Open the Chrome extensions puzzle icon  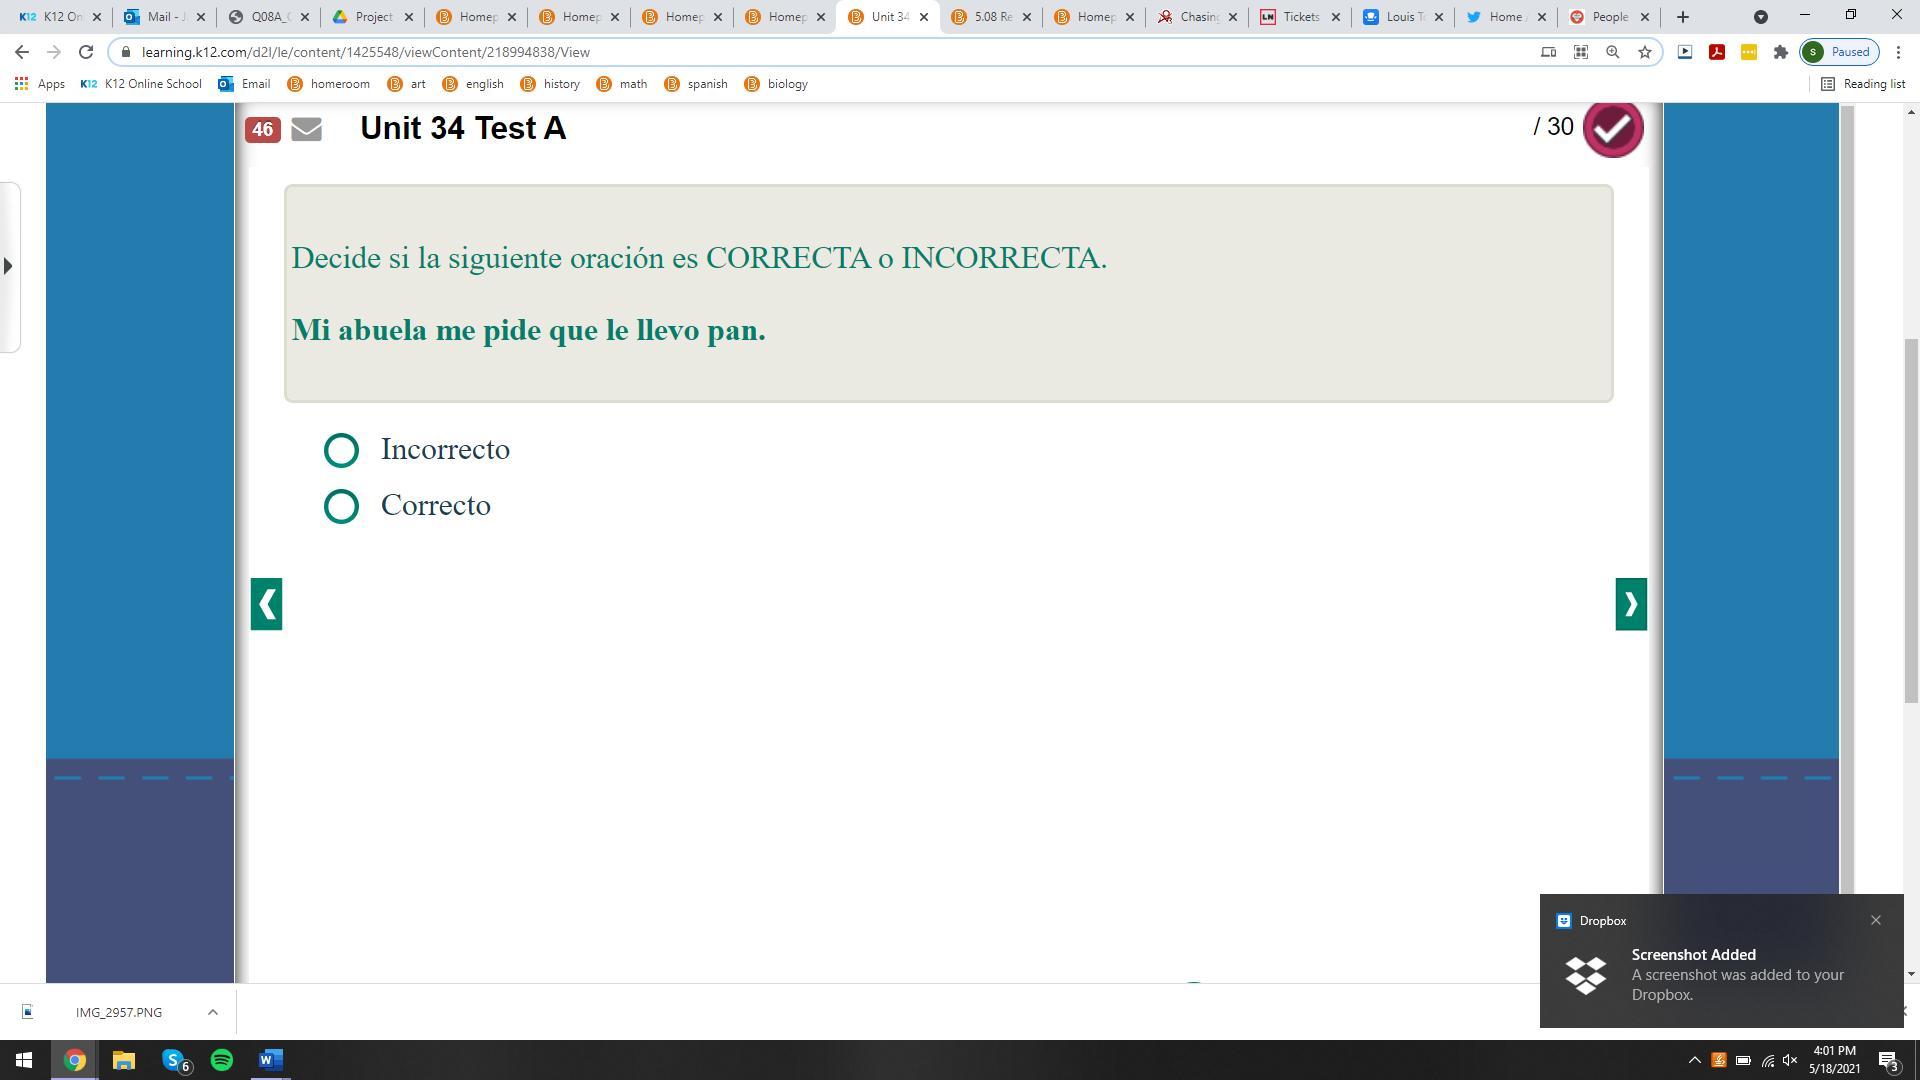click(1780, 52)
